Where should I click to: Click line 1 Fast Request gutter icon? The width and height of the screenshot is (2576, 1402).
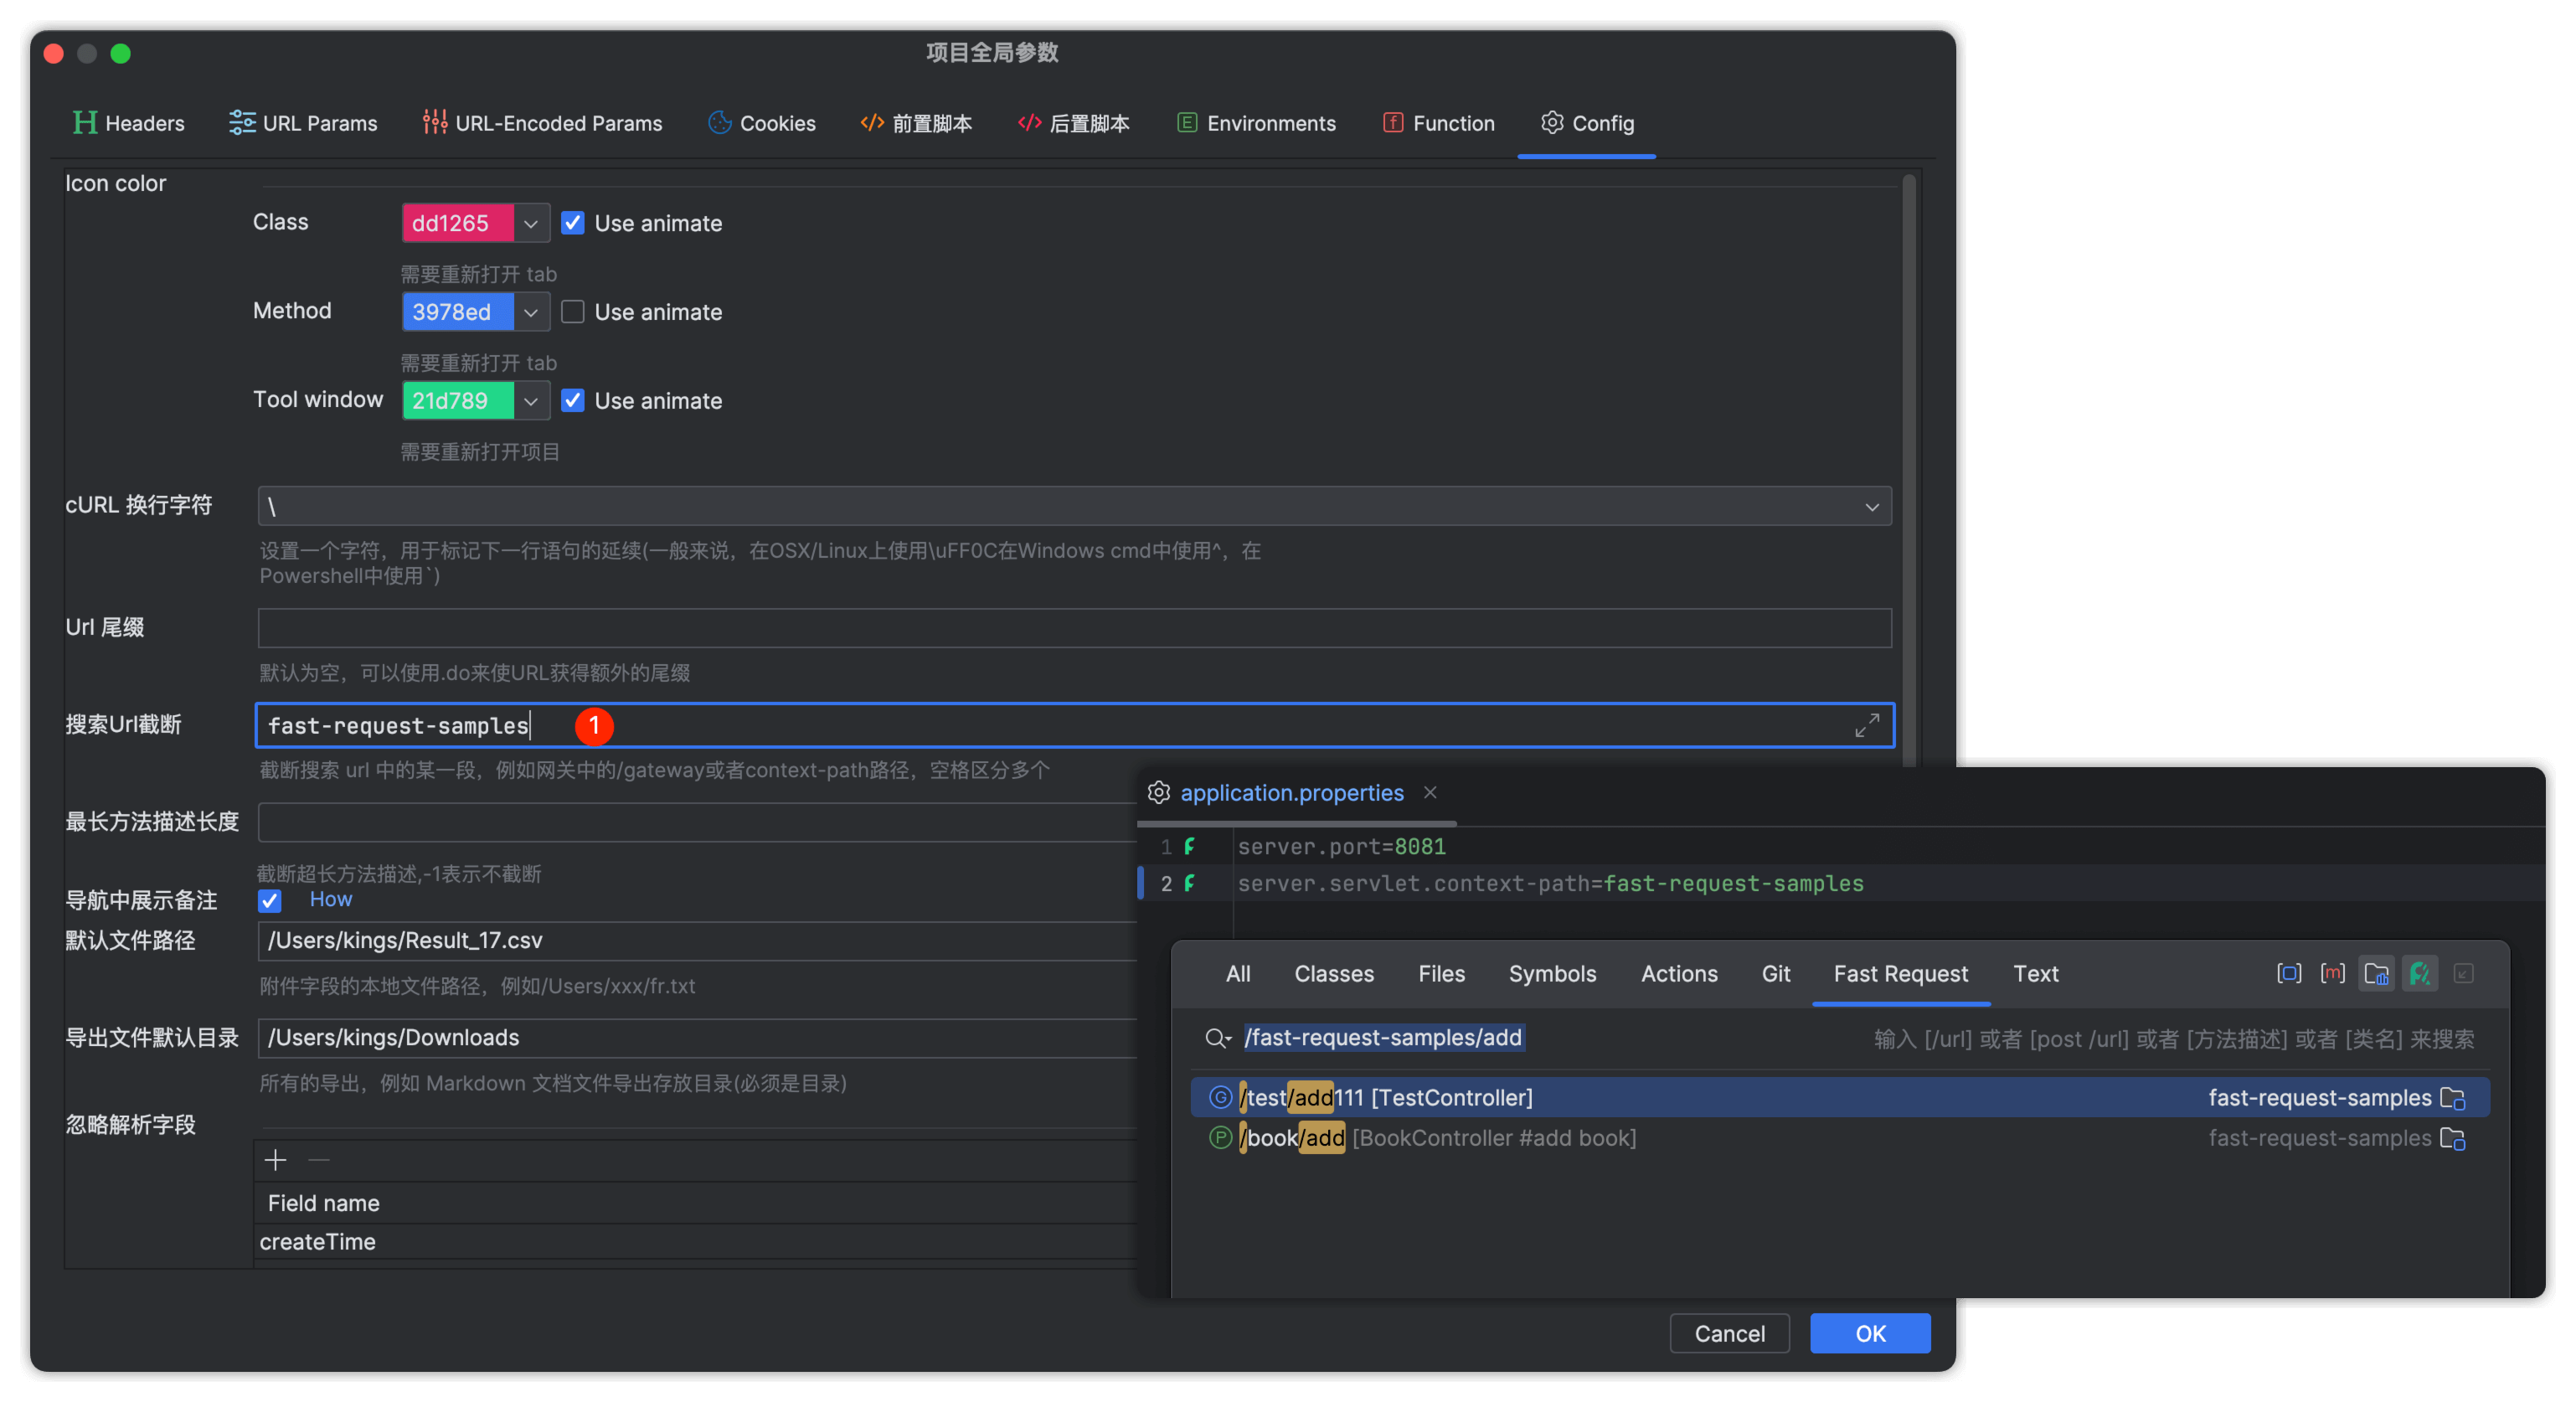tap(1189, 847)
